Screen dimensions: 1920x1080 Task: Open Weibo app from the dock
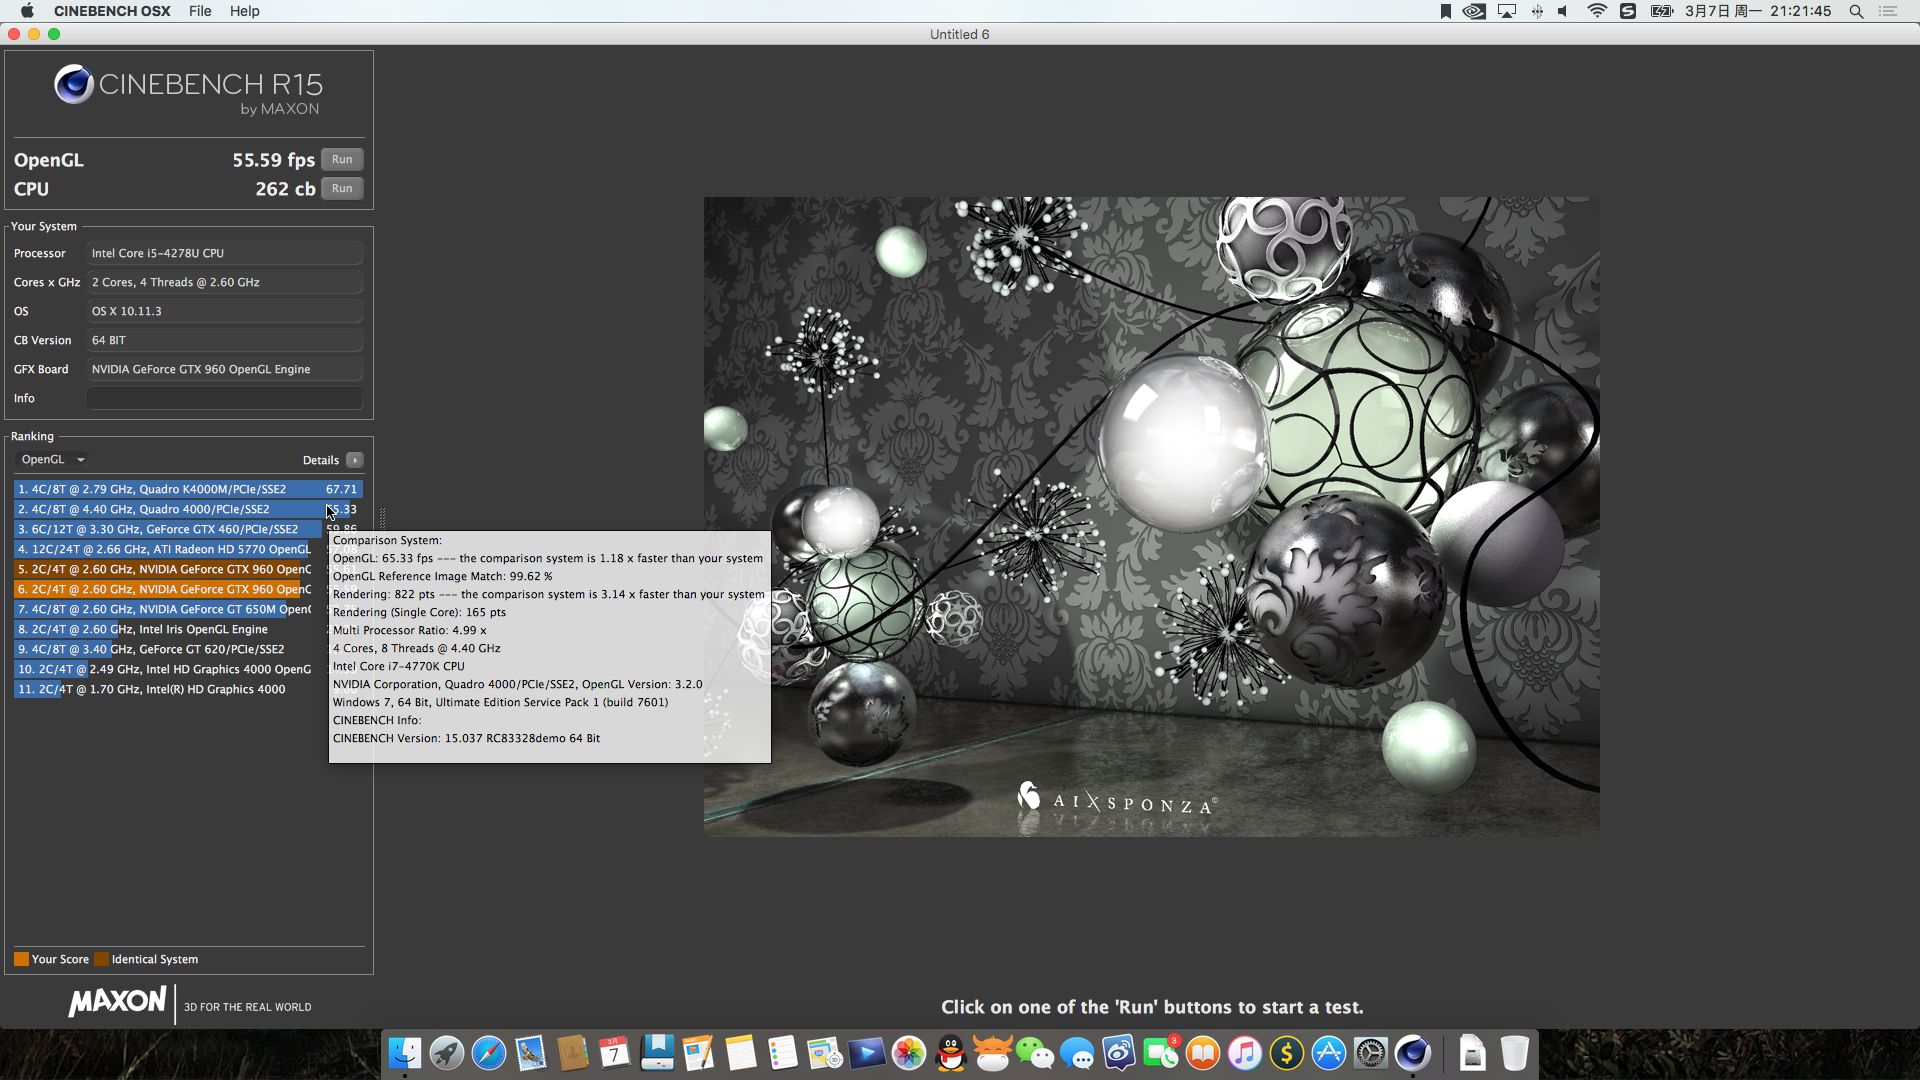click(1119, 1053)
